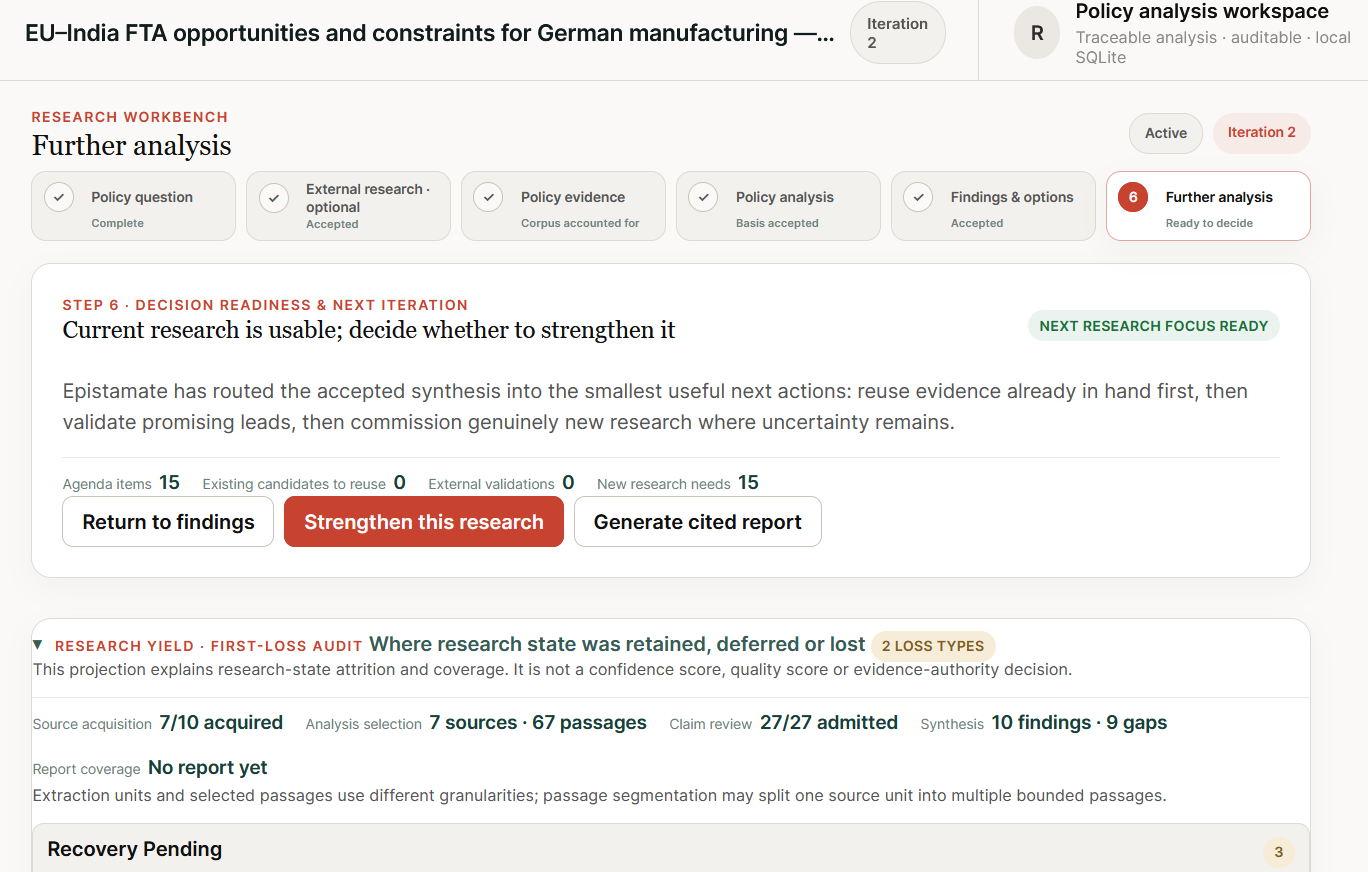
Task: Expand the Recovery Pending section
Action: click(x=671, y=849)
